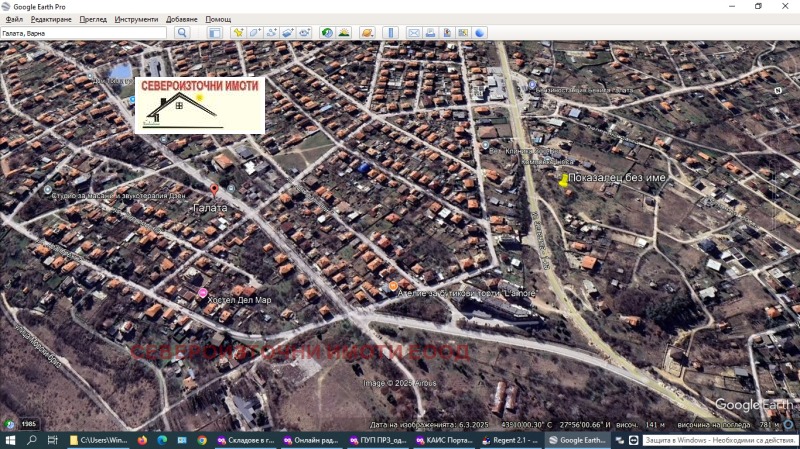Select the Add Path tool
Screen dimensions: 800x449
coord(271,33)
